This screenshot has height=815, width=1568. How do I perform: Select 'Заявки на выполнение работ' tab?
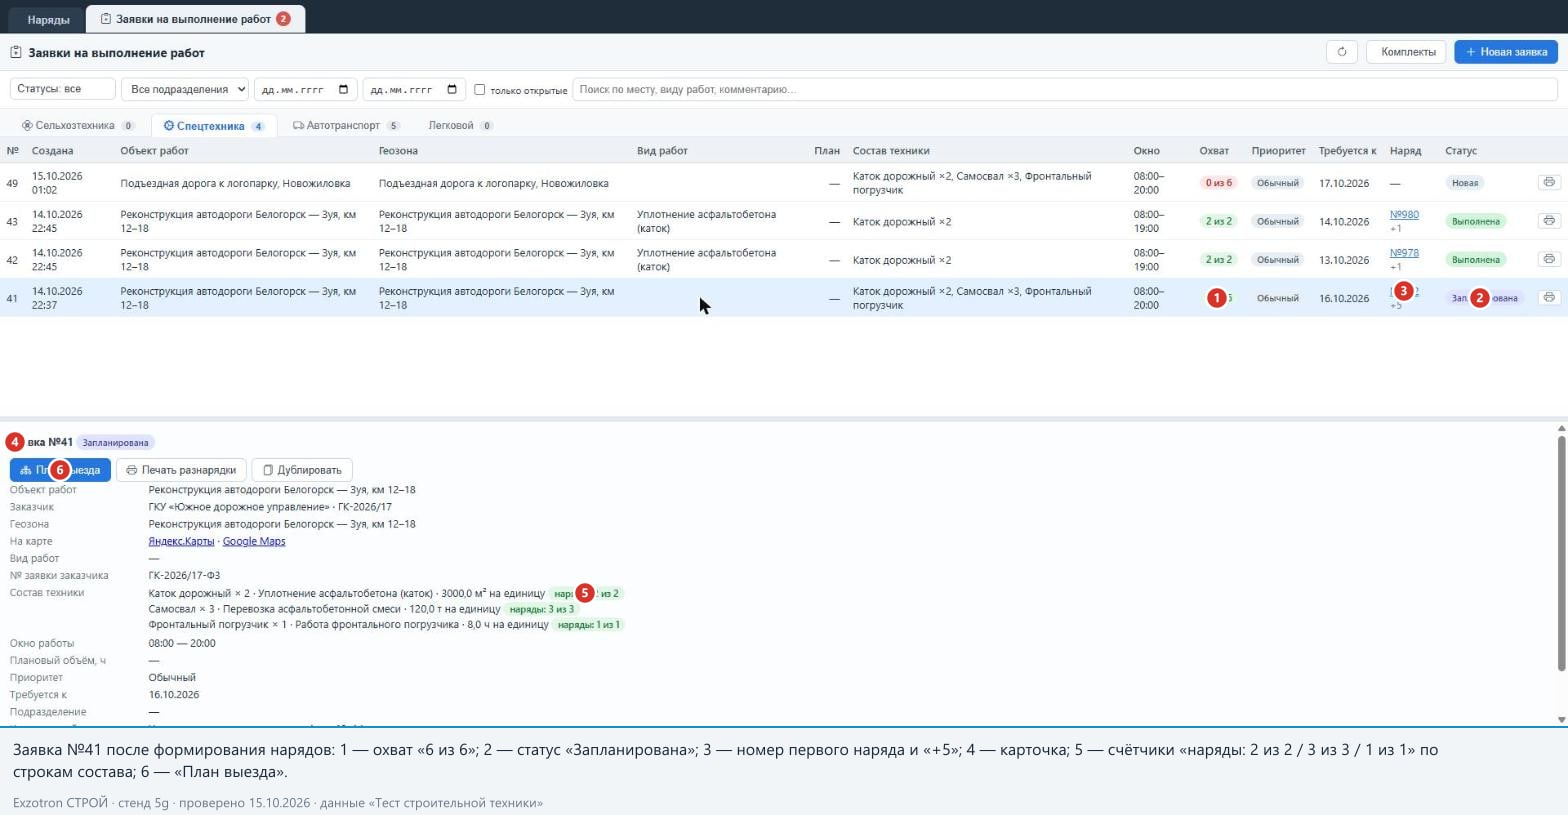point(196,19)
